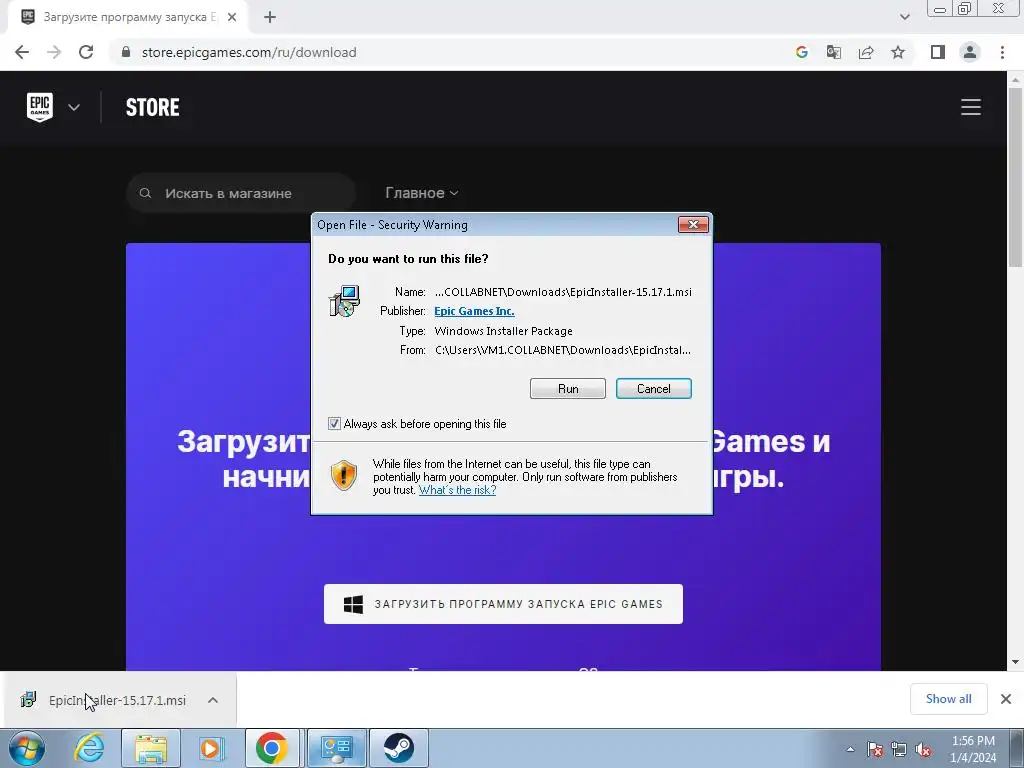Viewport: 1024px width, 768px height.
Task: Open Windows Media Player from the taskbar
Action: tap(211, 748)
